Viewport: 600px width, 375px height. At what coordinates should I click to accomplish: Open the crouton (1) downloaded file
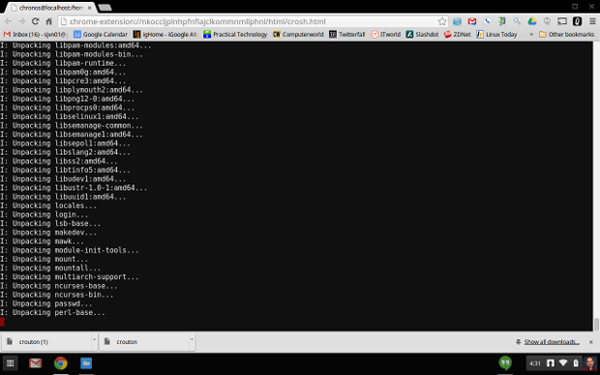46,342
